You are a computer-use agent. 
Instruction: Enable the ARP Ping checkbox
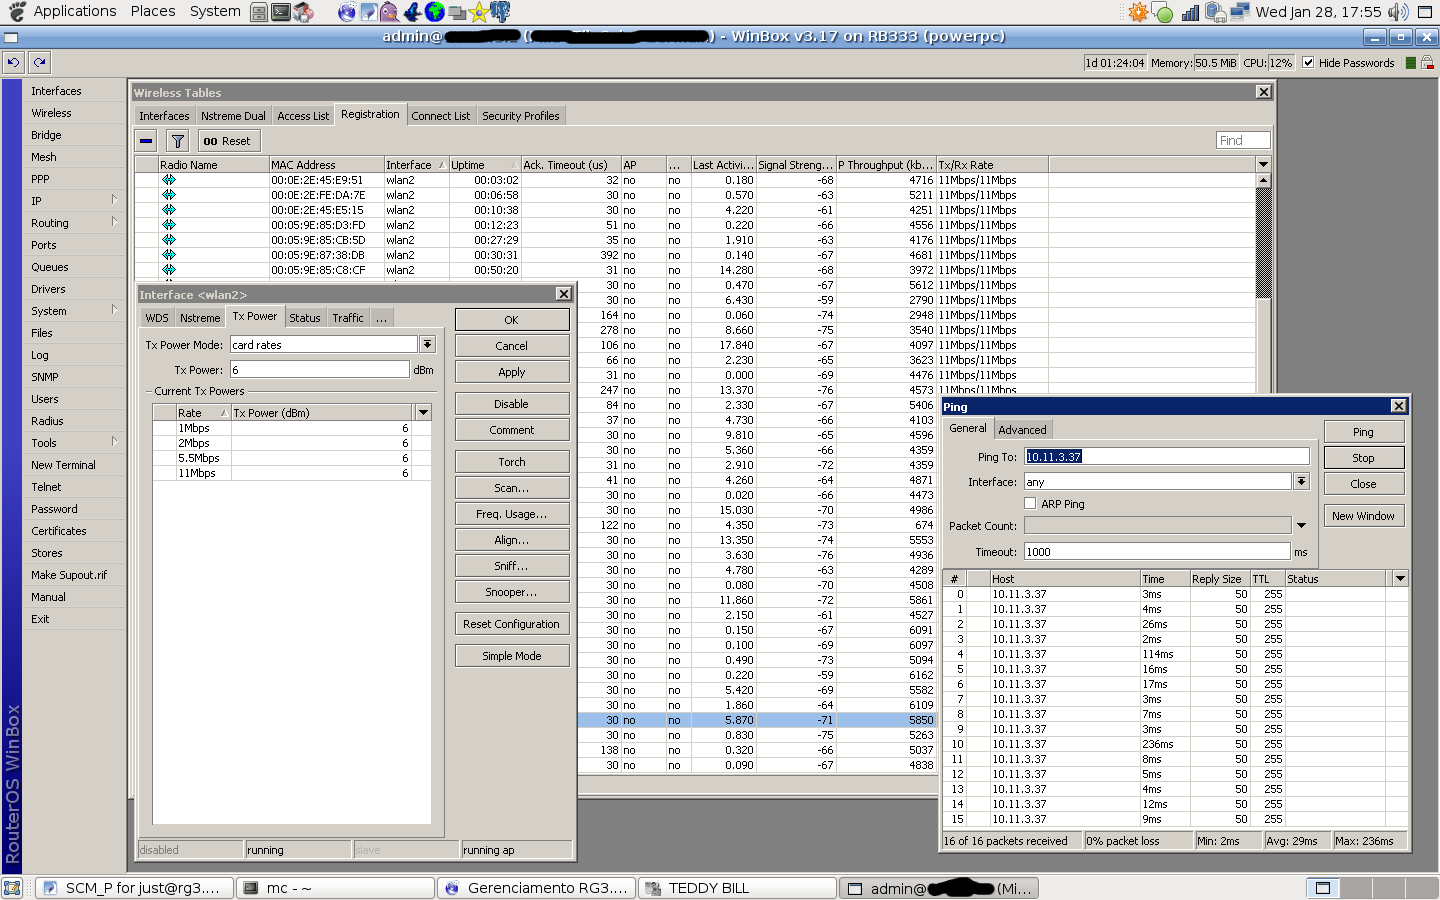pyautogui.click(x=1030, y=504)
